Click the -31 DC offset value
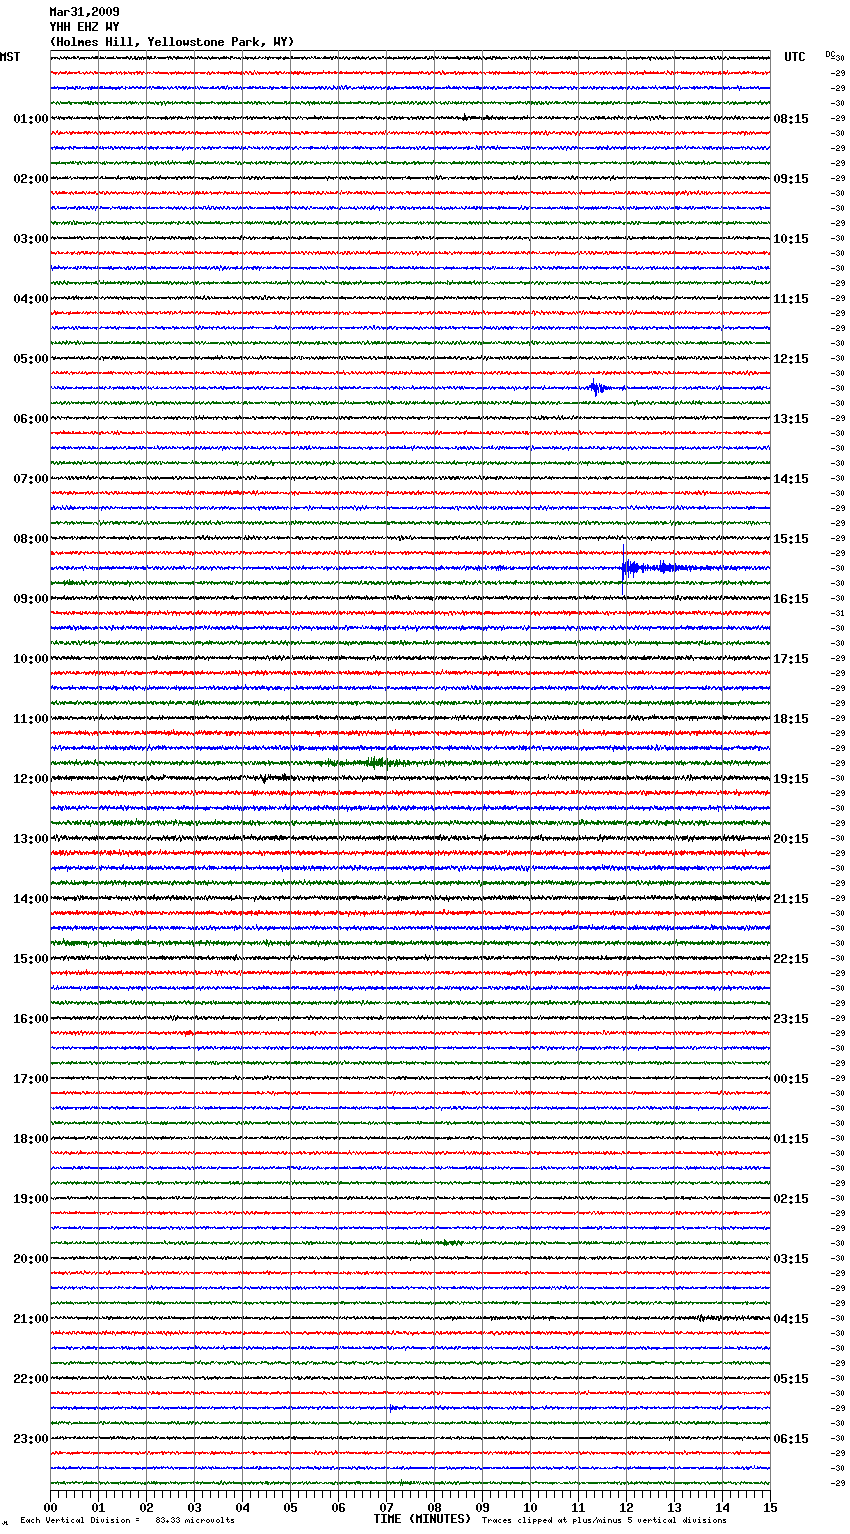The width and height of the screenshot is (850, 1534). tap(838, 614)
